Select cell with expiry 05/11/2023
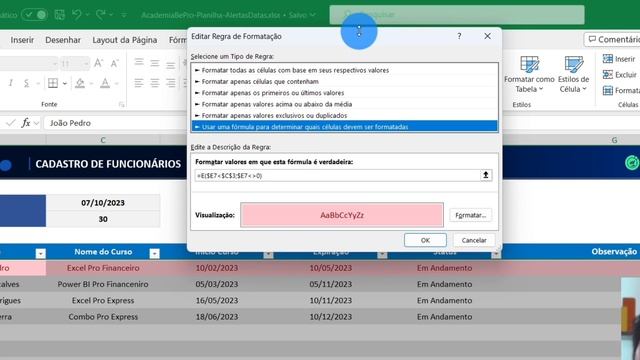Screen dimensions: 640x360 click(331, 284)
